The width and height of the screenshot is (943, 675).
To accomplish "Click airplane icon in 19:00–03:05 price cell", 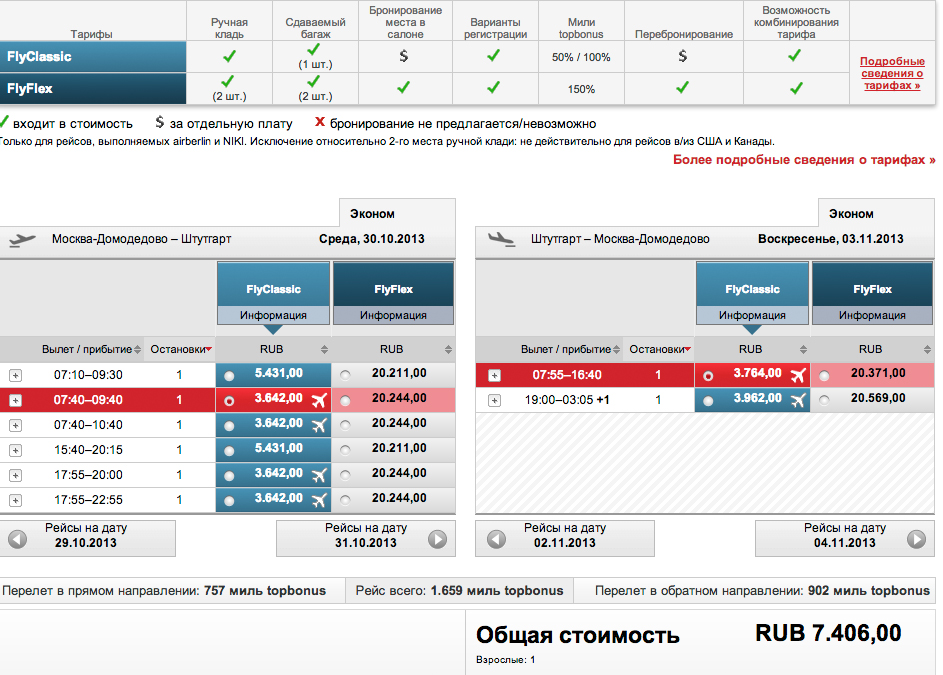I will pyautogui.click(x=797, y=400).
